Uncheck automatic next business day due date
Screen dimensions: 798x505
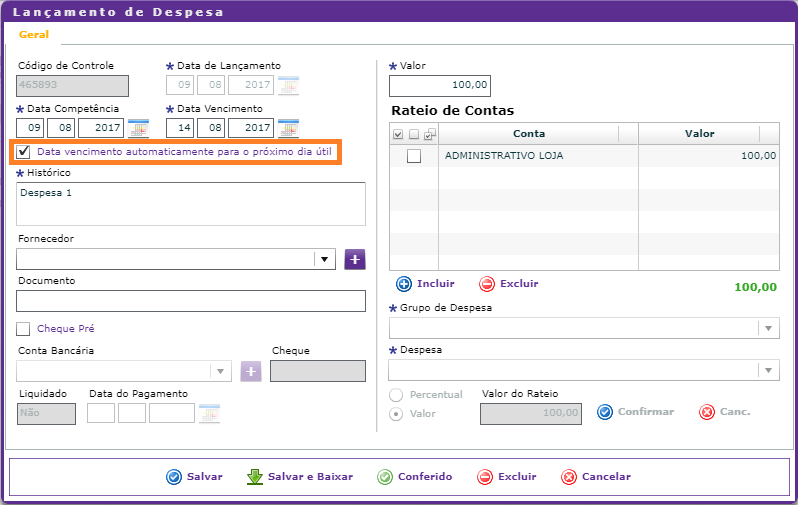coord(24,152)
